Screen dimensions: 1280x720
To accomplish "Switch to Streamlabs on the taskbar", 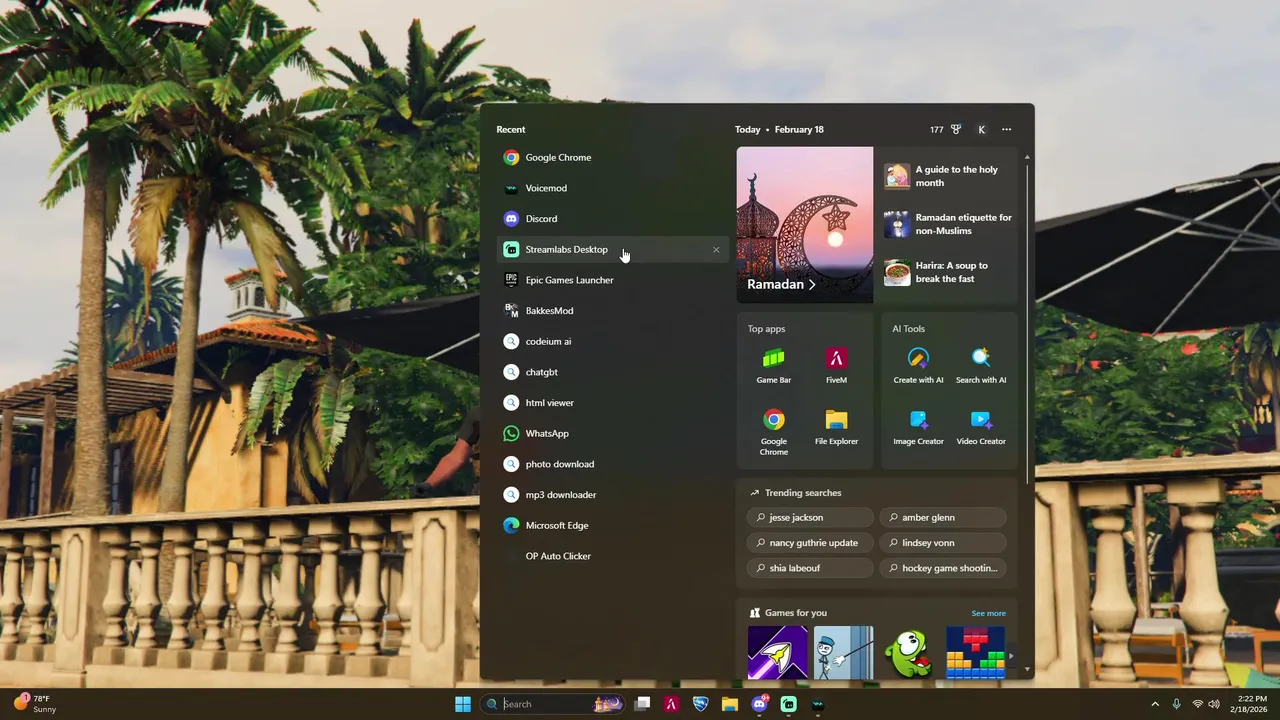I will (788, 704).
